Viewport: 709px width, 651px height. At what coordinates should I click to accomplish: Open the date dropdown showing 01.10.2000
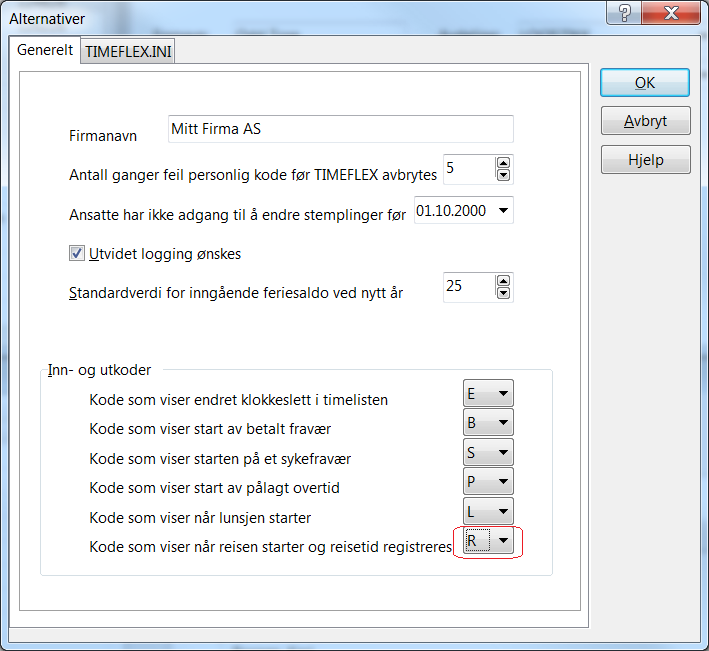(x=502, y=211)
